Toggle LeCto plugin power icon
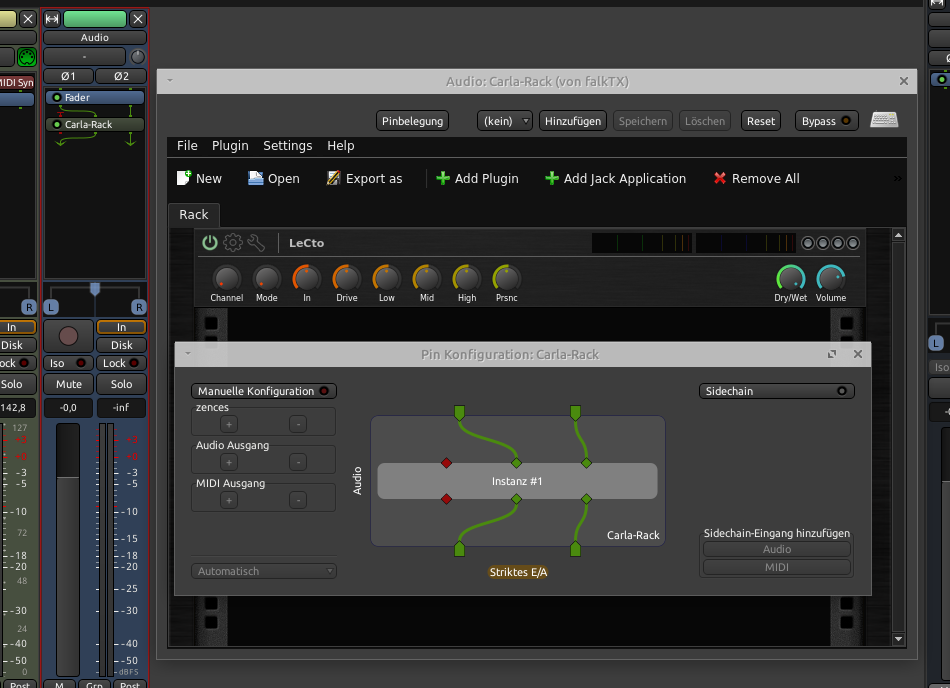 [x=210, y=243]
